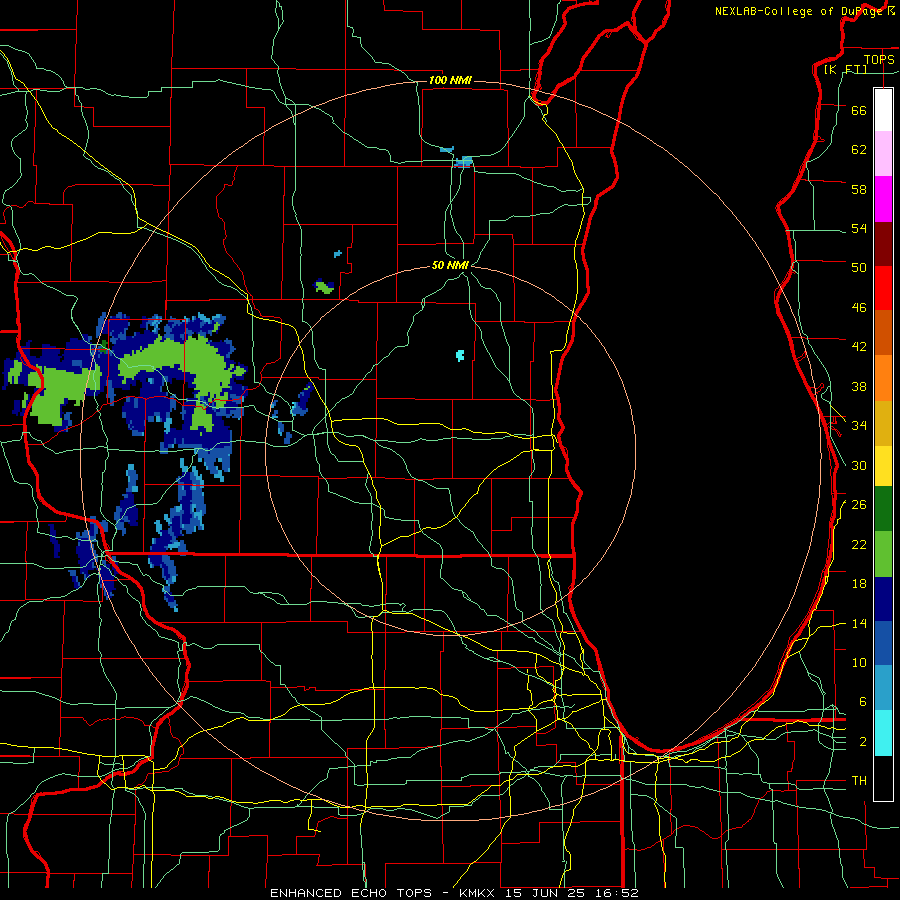Viewport: 900px width, 900px height.
Task: Click the '22' legend value
Action: 859,544
